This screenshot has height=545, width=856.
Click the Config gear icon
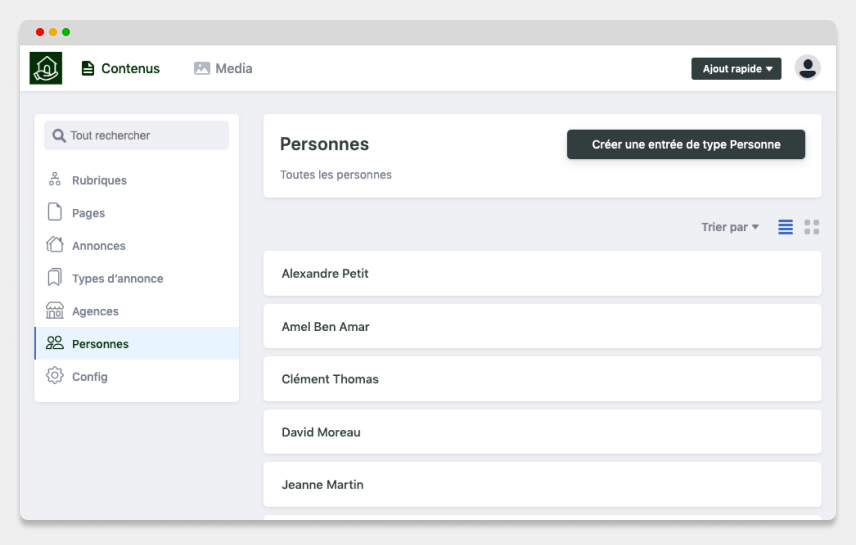56,377
